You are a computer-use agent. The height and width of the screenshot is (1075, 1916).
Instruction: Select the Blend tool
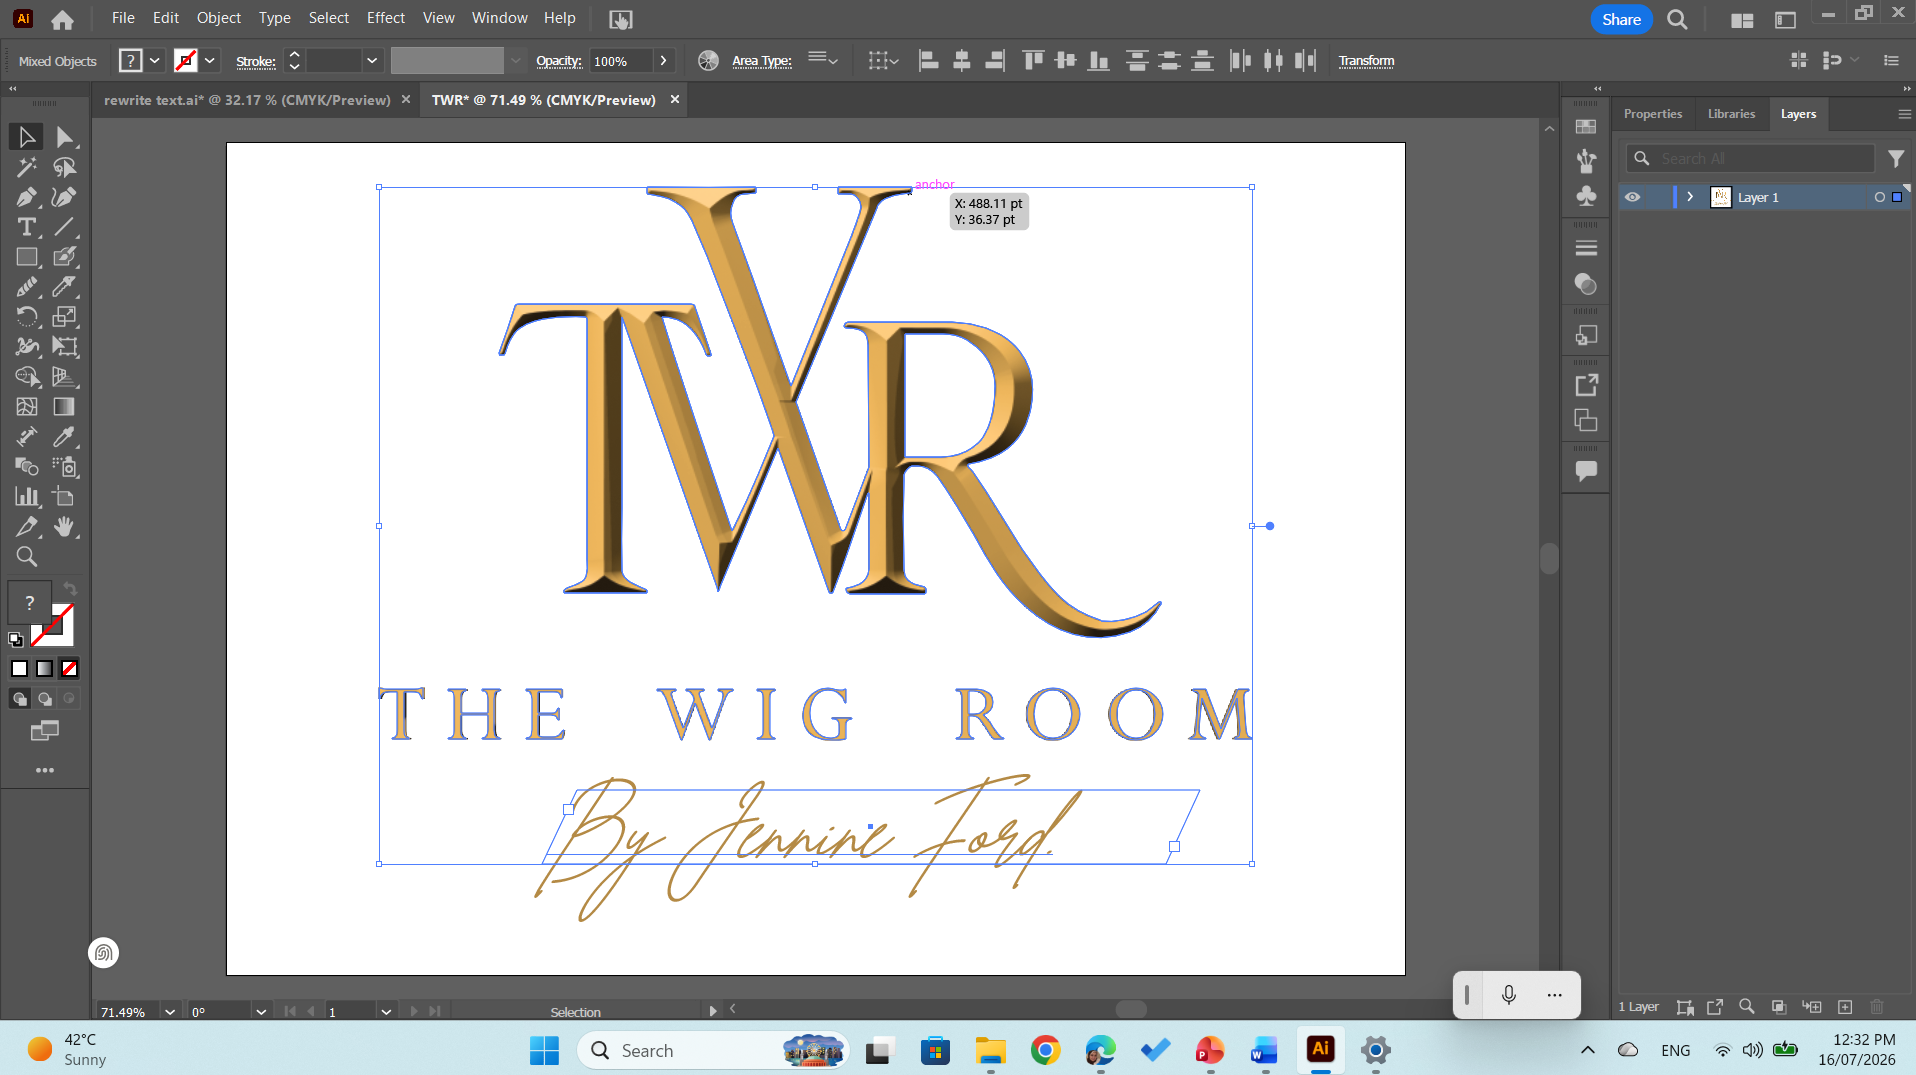tap(27, 467)
